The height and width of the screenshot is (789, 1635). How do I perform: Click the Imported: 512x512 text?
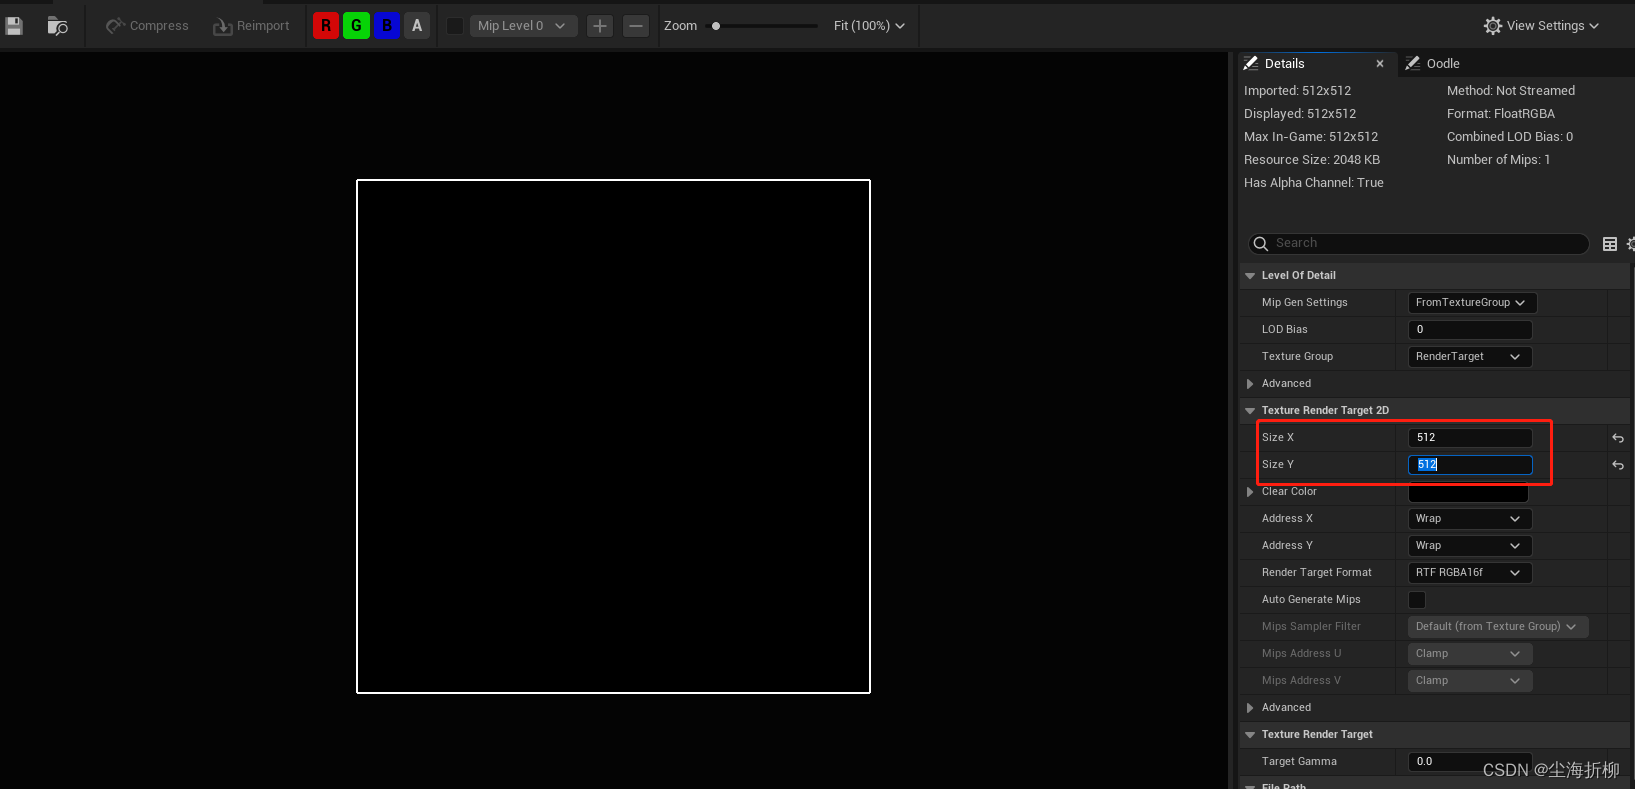click(1297, 91)
